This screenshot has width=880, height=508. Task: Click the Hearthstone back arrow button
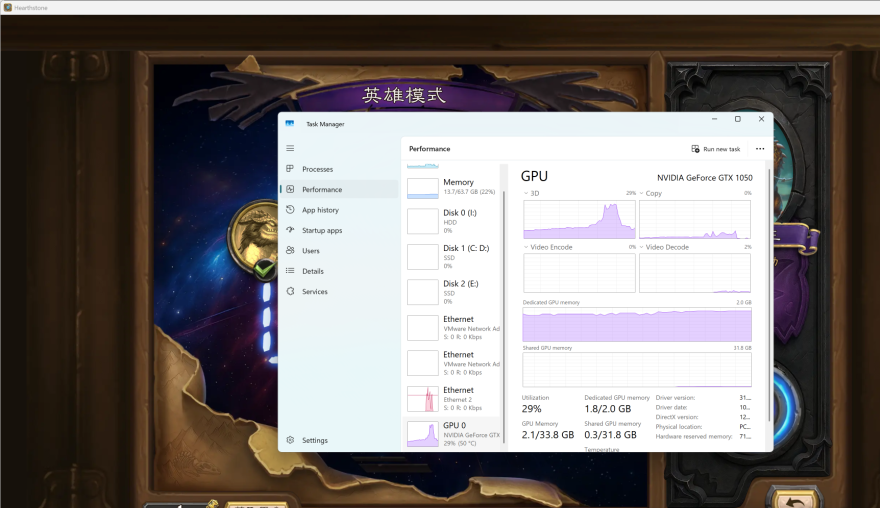tap(795, 499)
